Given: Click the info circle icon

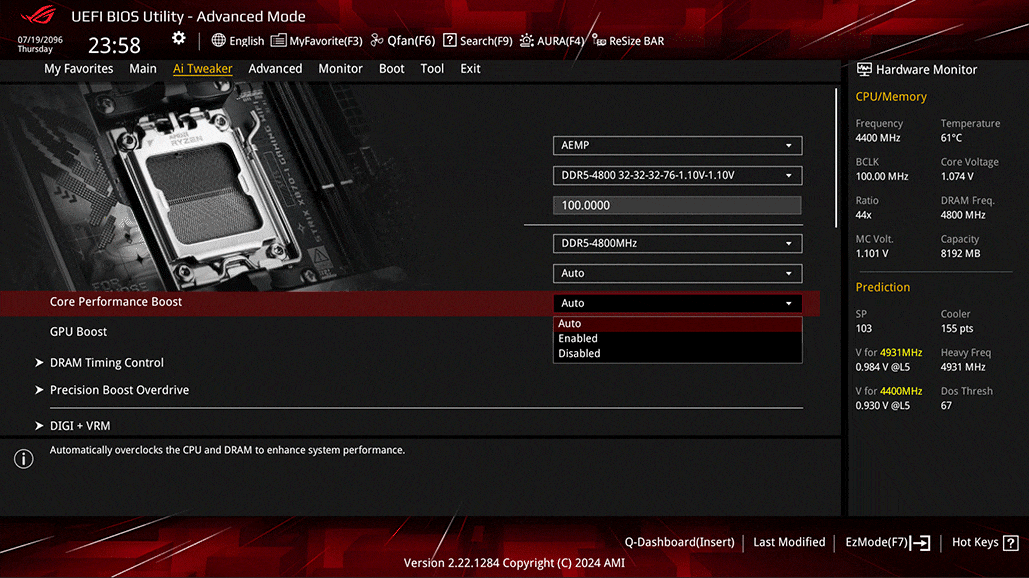Looking at the screenshot, I should [24, 459].
